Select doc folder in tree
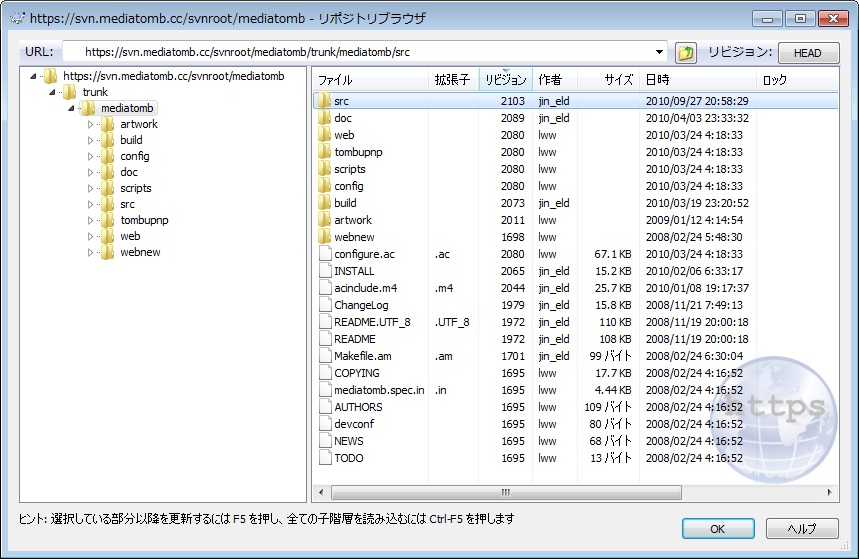This screenshot has height=559, width=859. coord(129,172)
